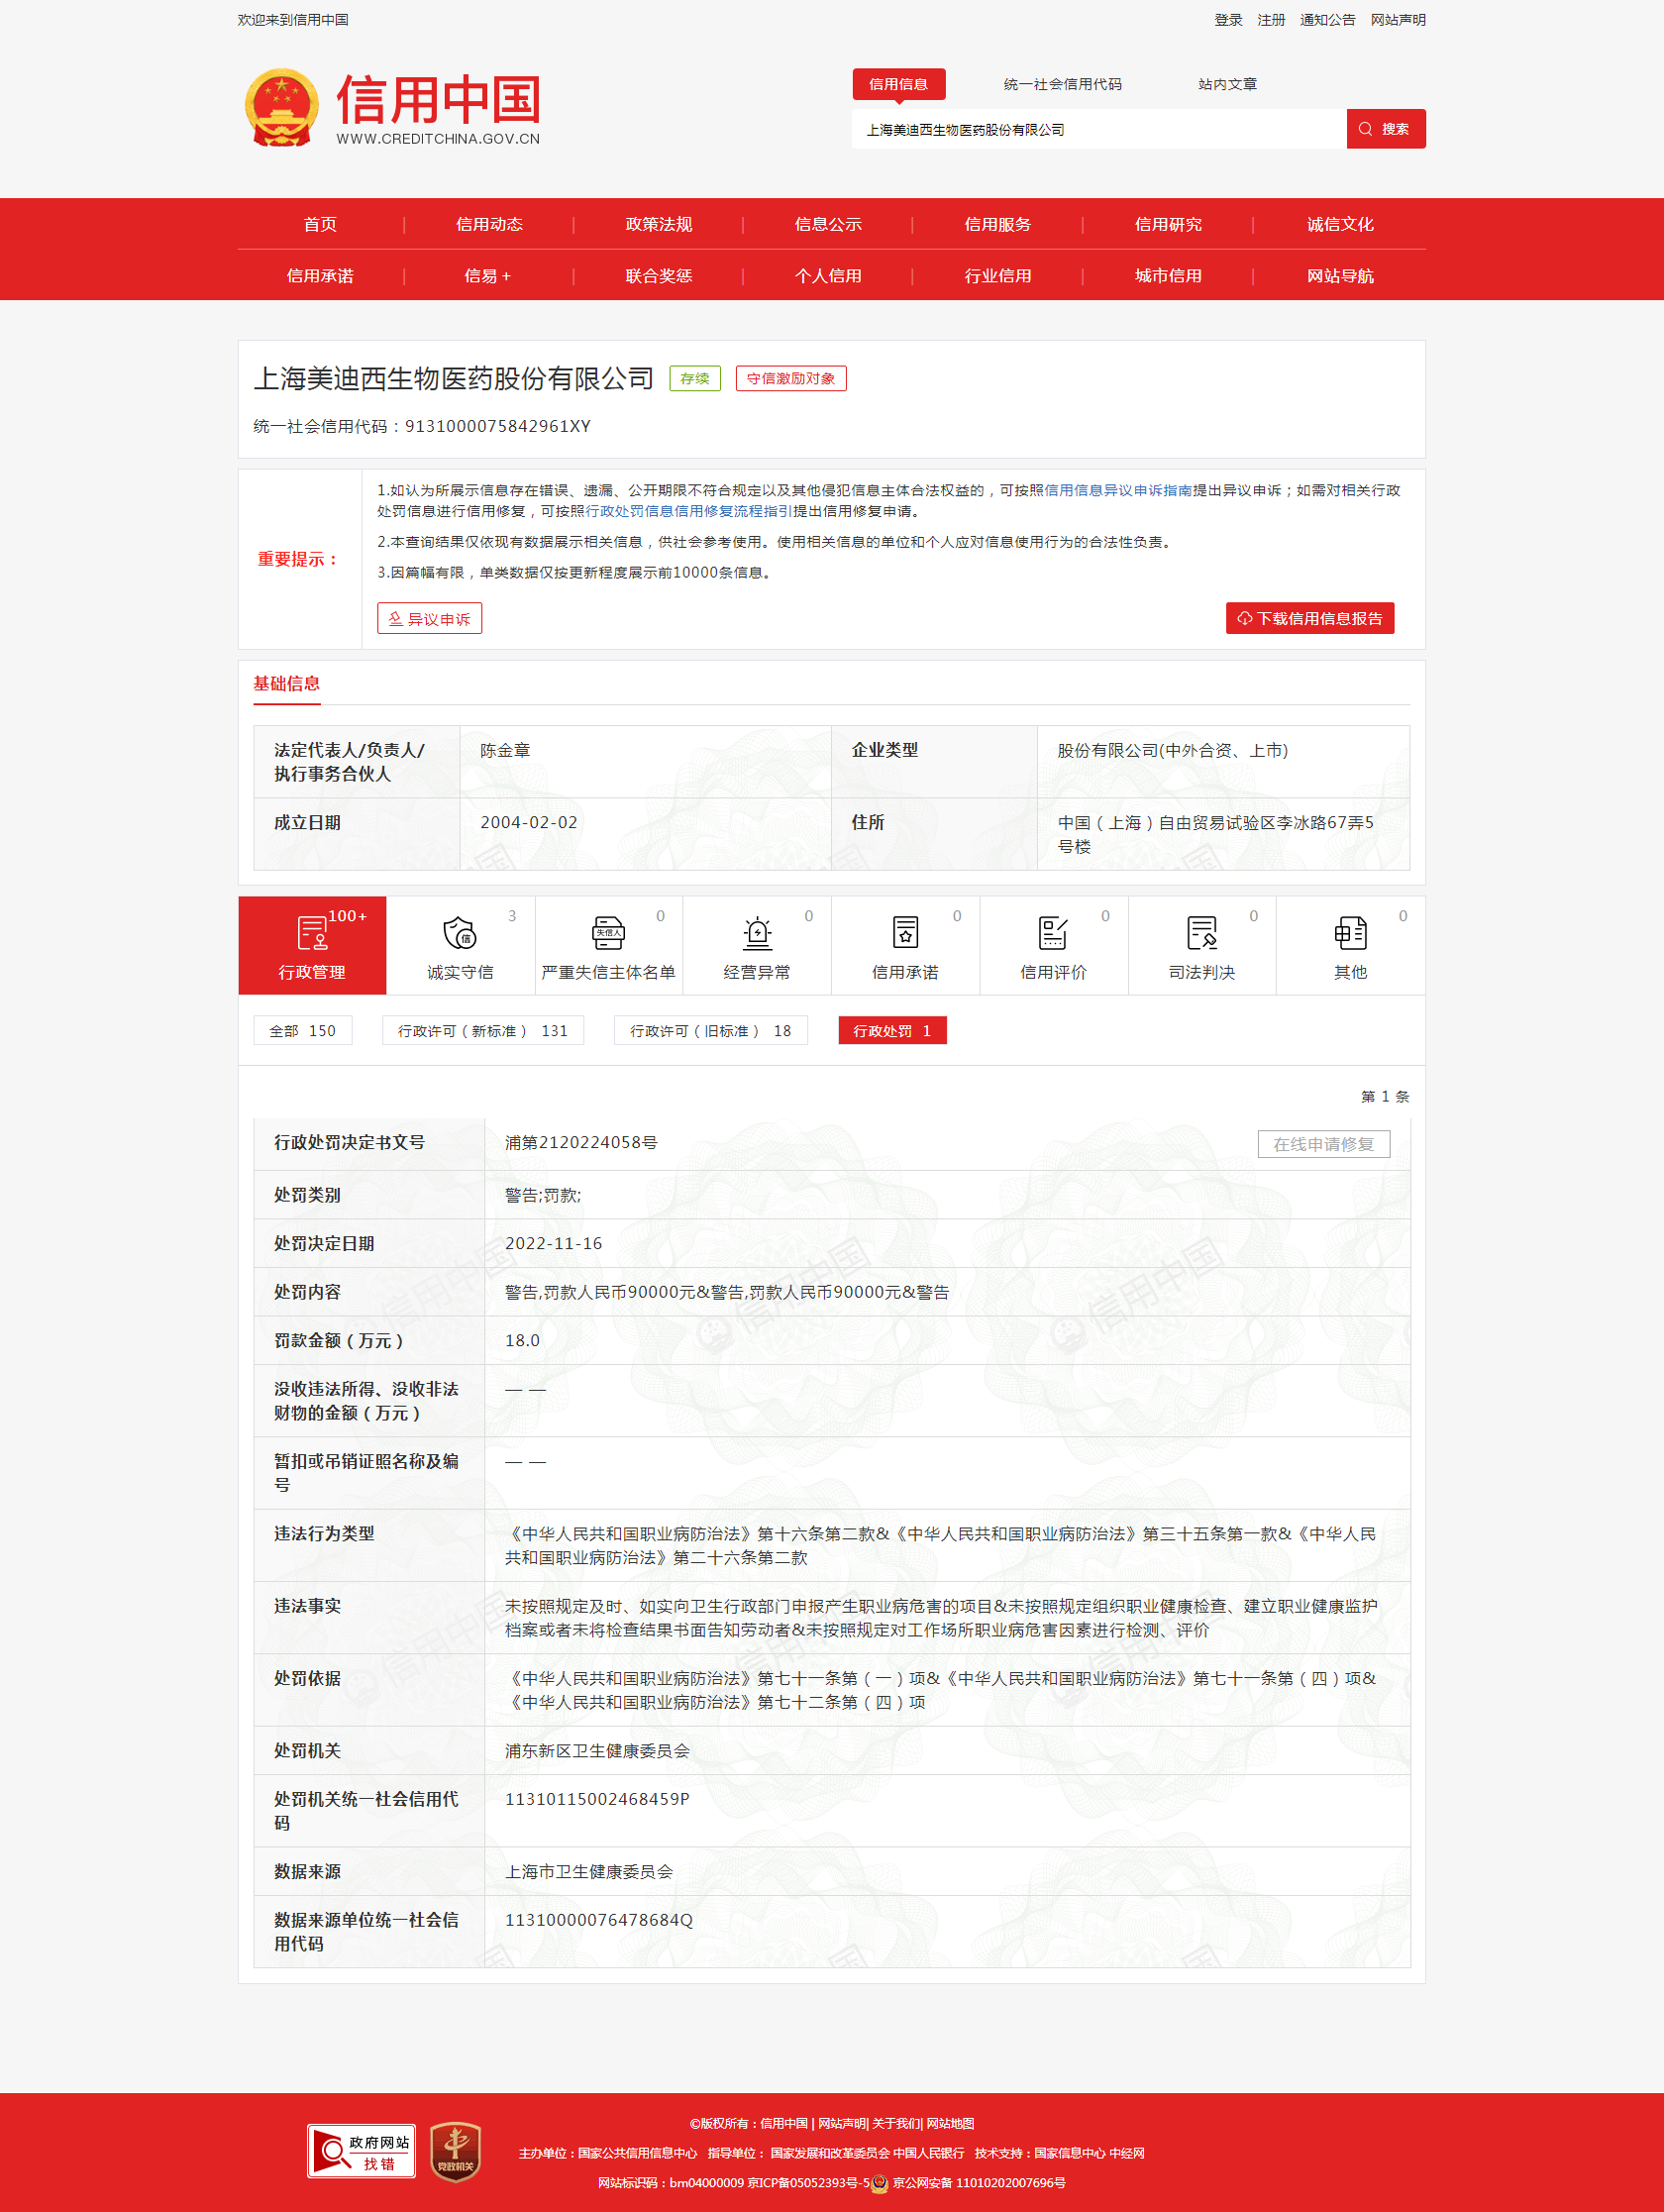Open the 联合奖惩 navigation item
This screenshot has width=1664, height=2212.
658,276
